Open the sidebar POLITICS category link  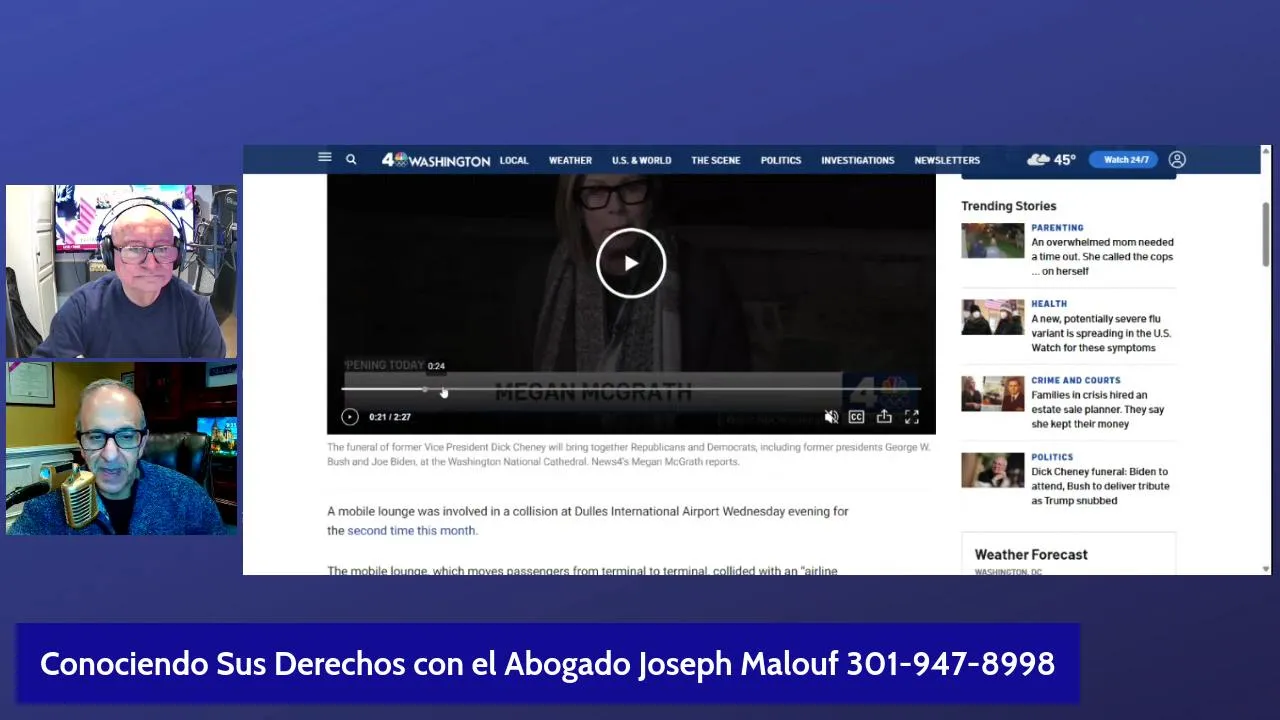(1052, 457)
